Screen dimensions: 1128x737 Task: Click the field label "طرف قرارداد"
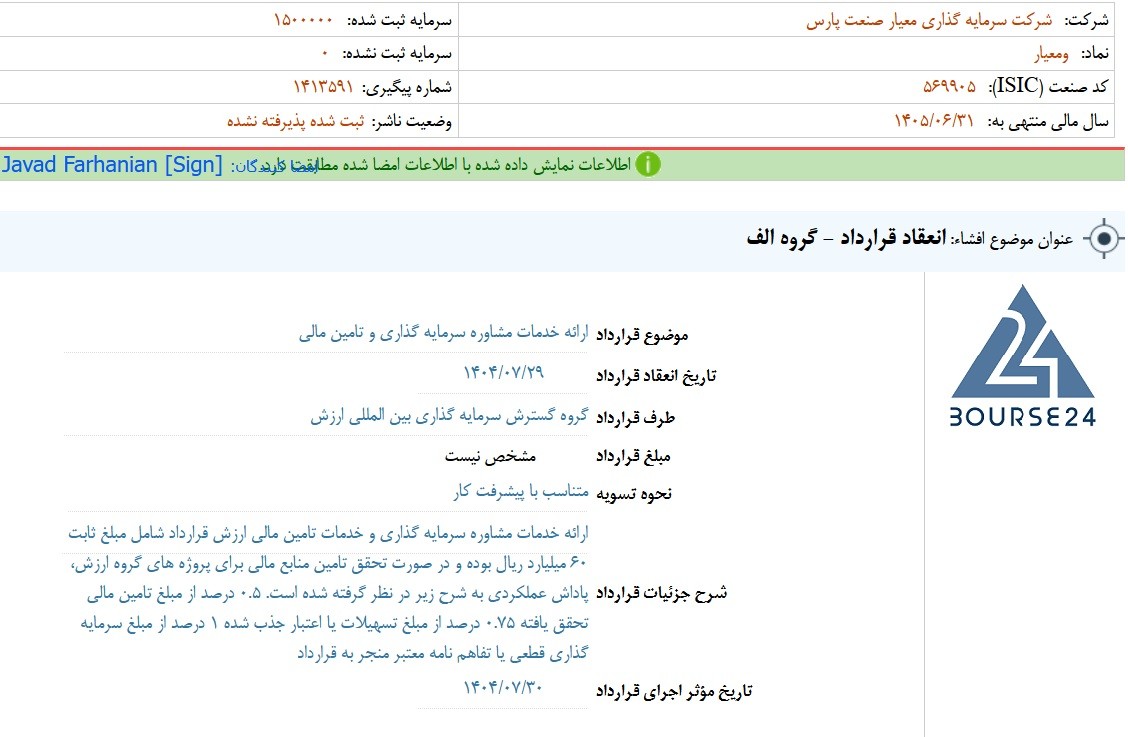click(x=635, y=418)
